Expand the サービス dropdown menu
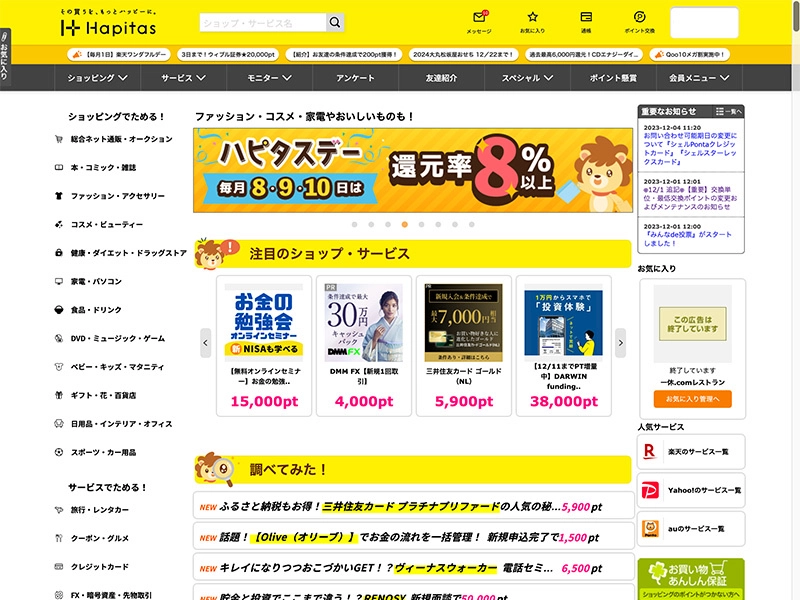Viewport: 800px width, 600px height. pos(184,78)
